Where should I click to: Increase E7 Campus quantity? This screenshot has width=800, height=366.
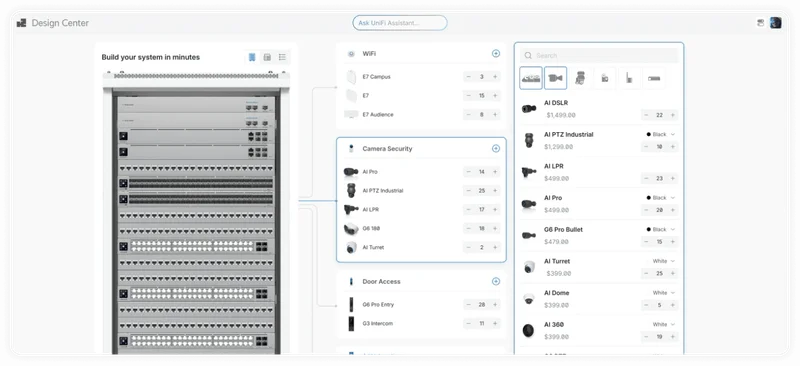click(495, 77)
